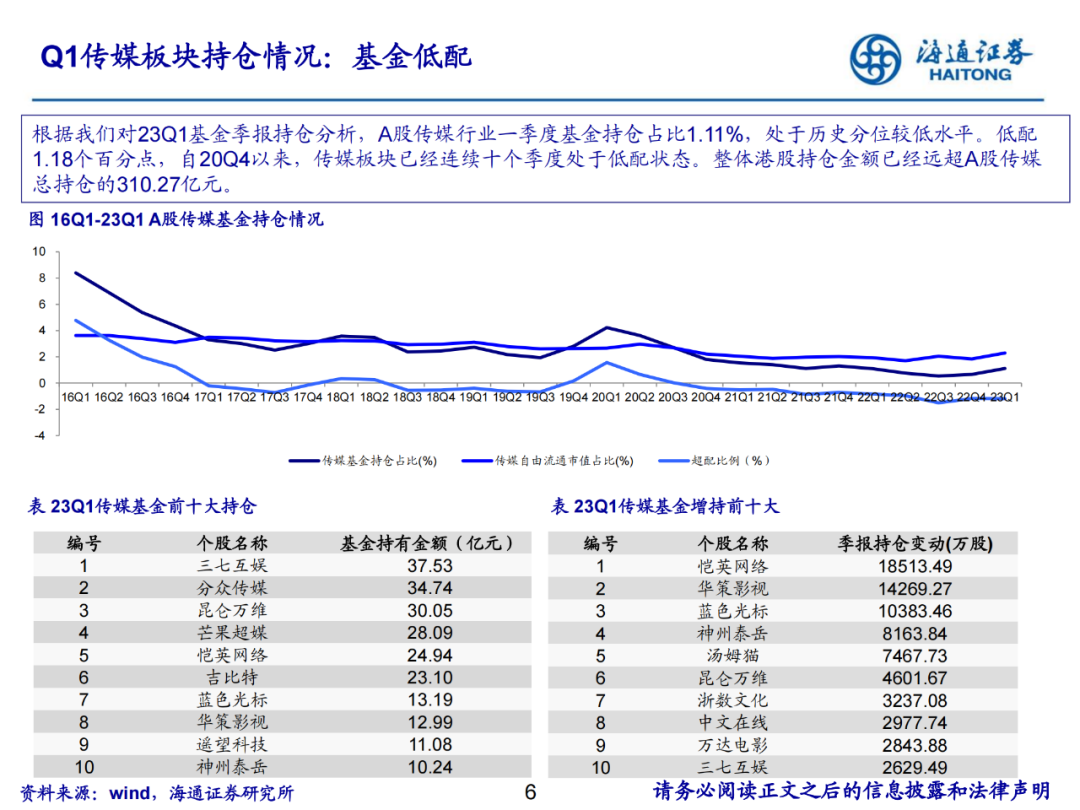1080x810 pixels.
Task: Click 华策影视 in the holdings table
Action: point(232,723)
